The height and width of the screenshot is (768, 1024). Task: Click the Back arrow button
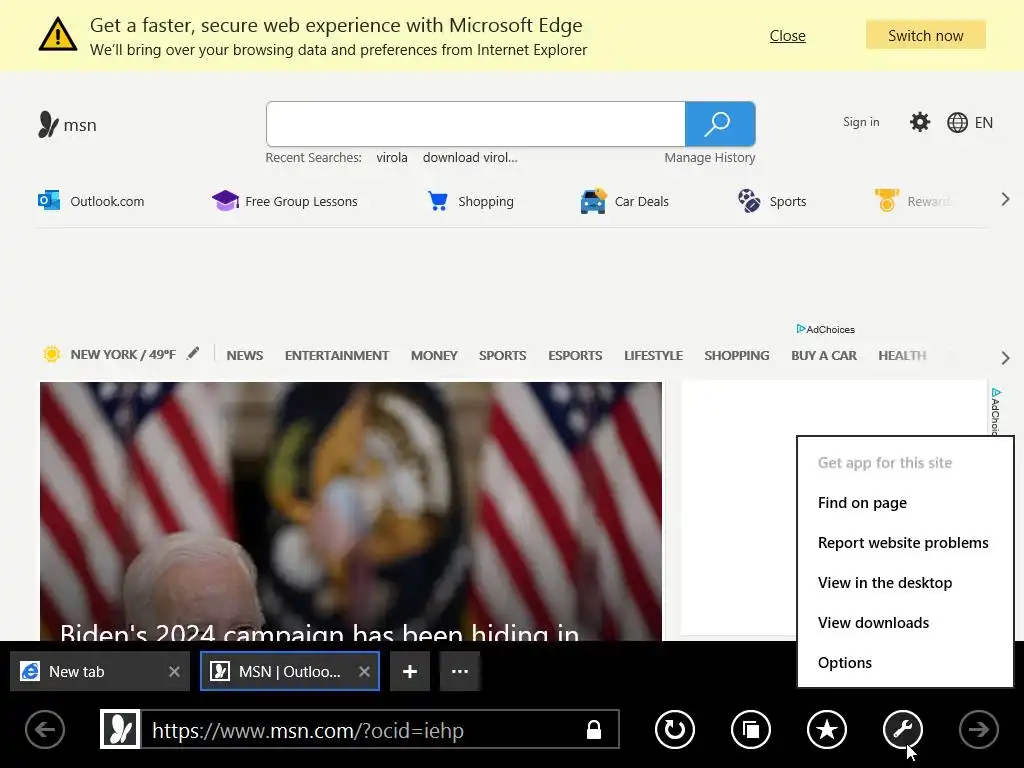pos(45,729)
